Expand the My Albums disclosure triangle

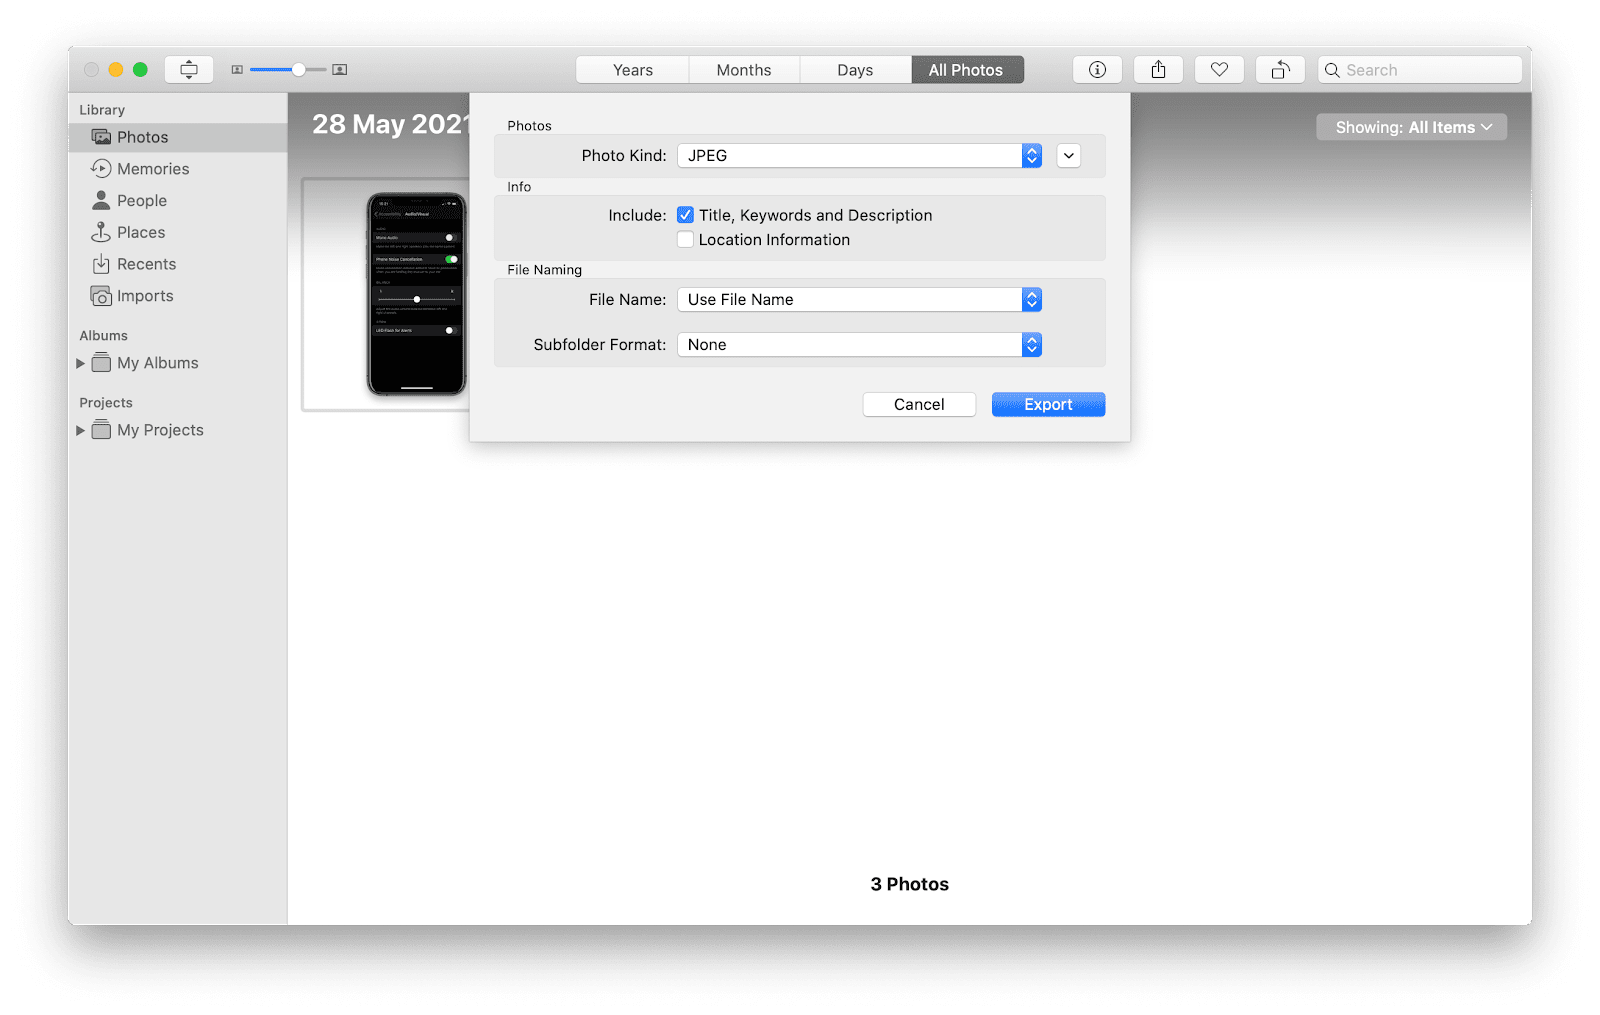click(81, 363)
